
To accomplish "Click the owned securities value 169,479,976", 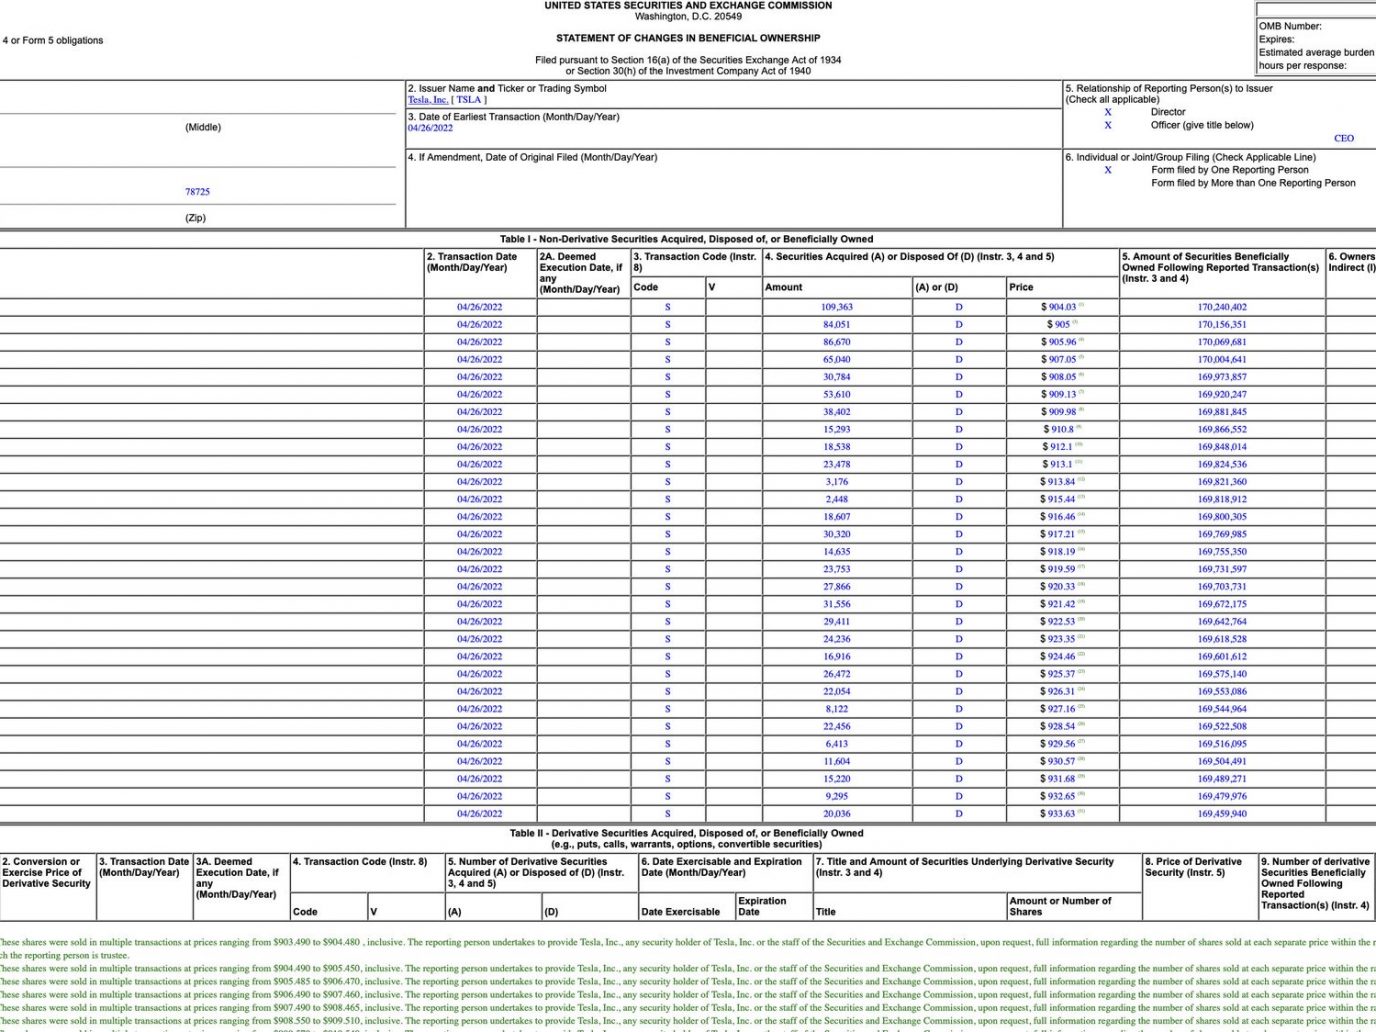I will [x=1222, y=797].
